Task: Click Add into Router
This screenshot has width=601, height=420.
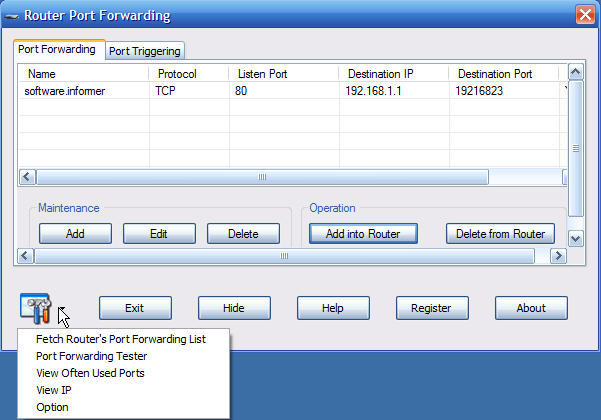Action: (x=363, y=234)
